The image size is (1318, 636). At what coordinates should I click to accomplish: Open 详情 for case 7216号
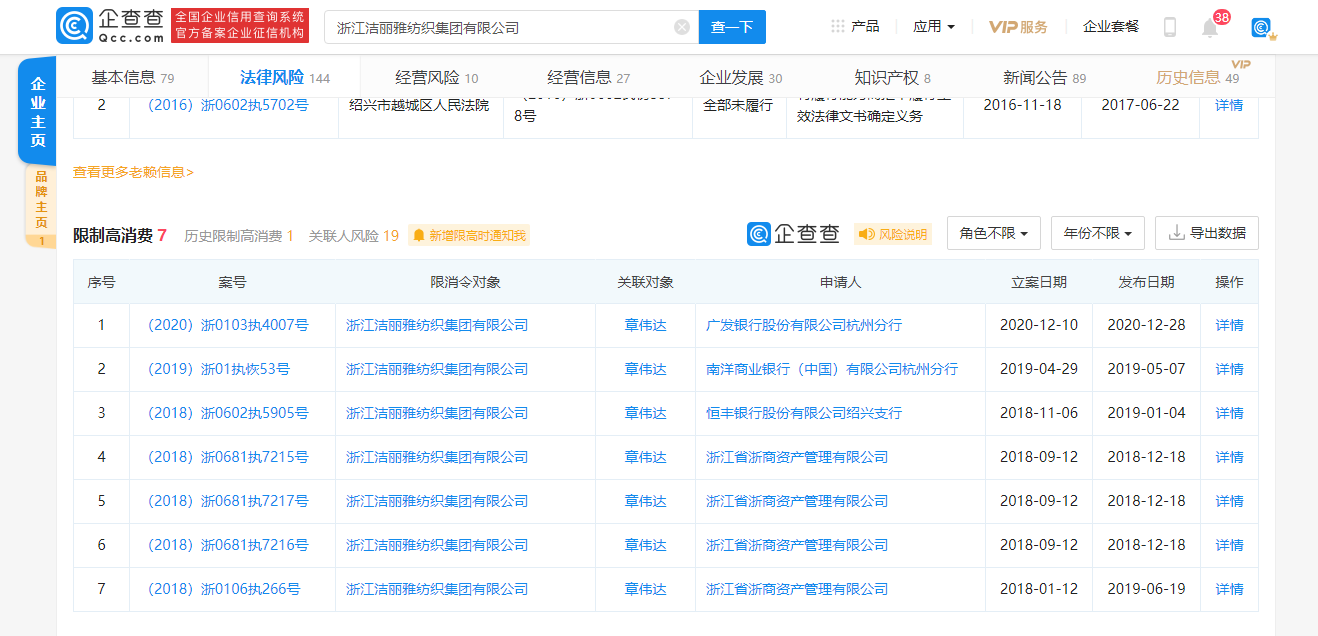point(1229,545)
